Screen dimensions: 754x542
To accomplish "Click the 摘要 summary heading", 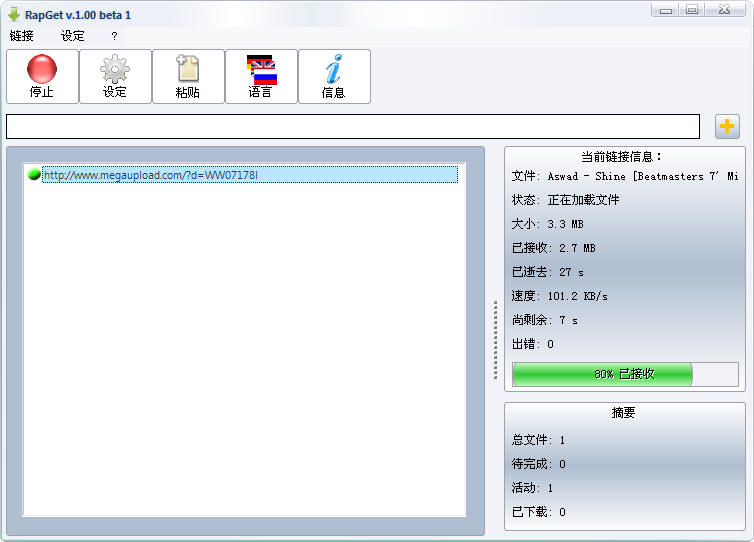I will 624,412.
